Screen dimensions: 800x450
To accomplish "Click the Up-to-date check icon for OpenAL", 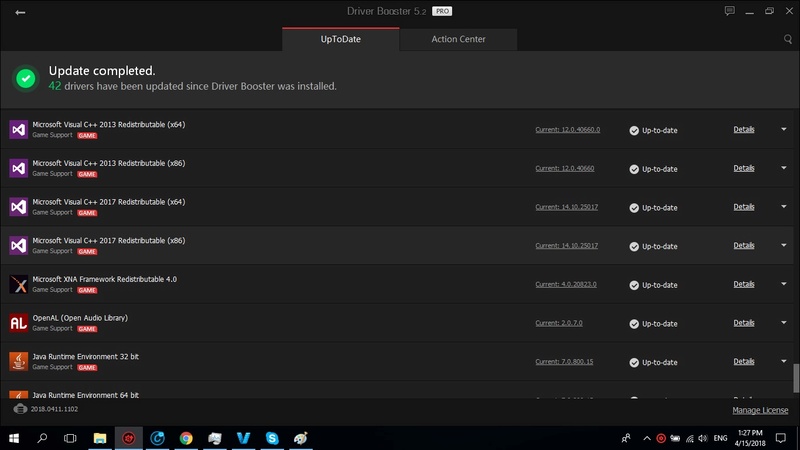I will click(634, 324).
